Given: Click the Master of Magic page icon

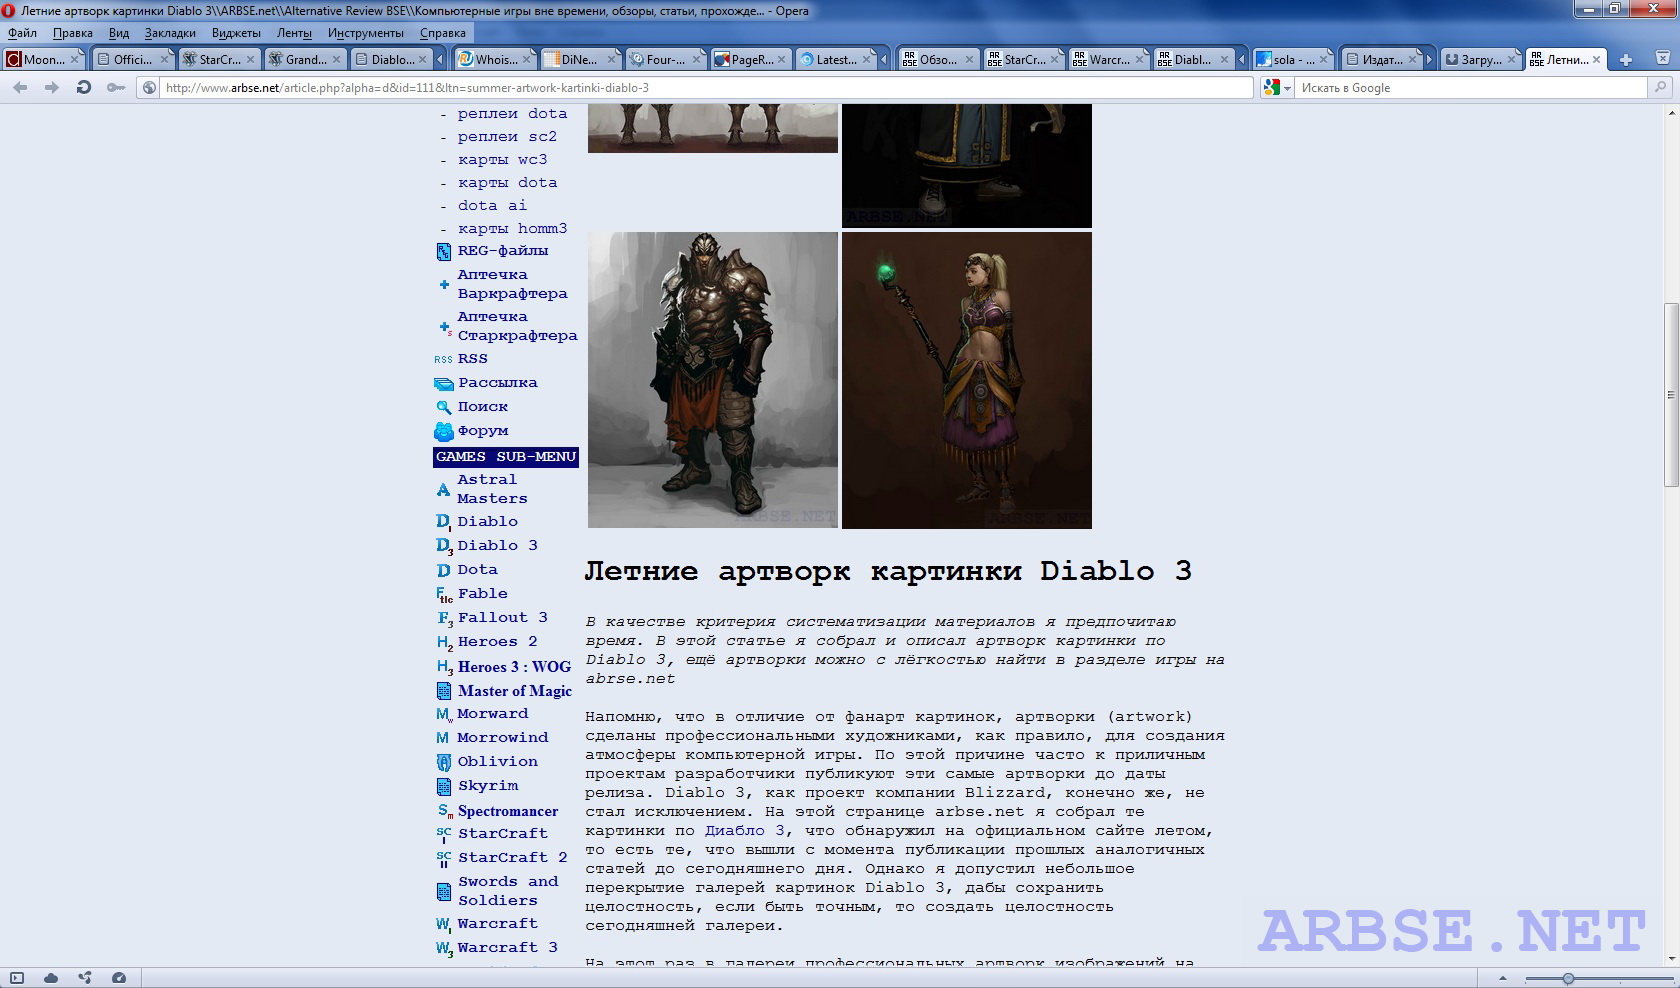Looking at the screenshot, I should pyautogui.click(x=444, y=691).
